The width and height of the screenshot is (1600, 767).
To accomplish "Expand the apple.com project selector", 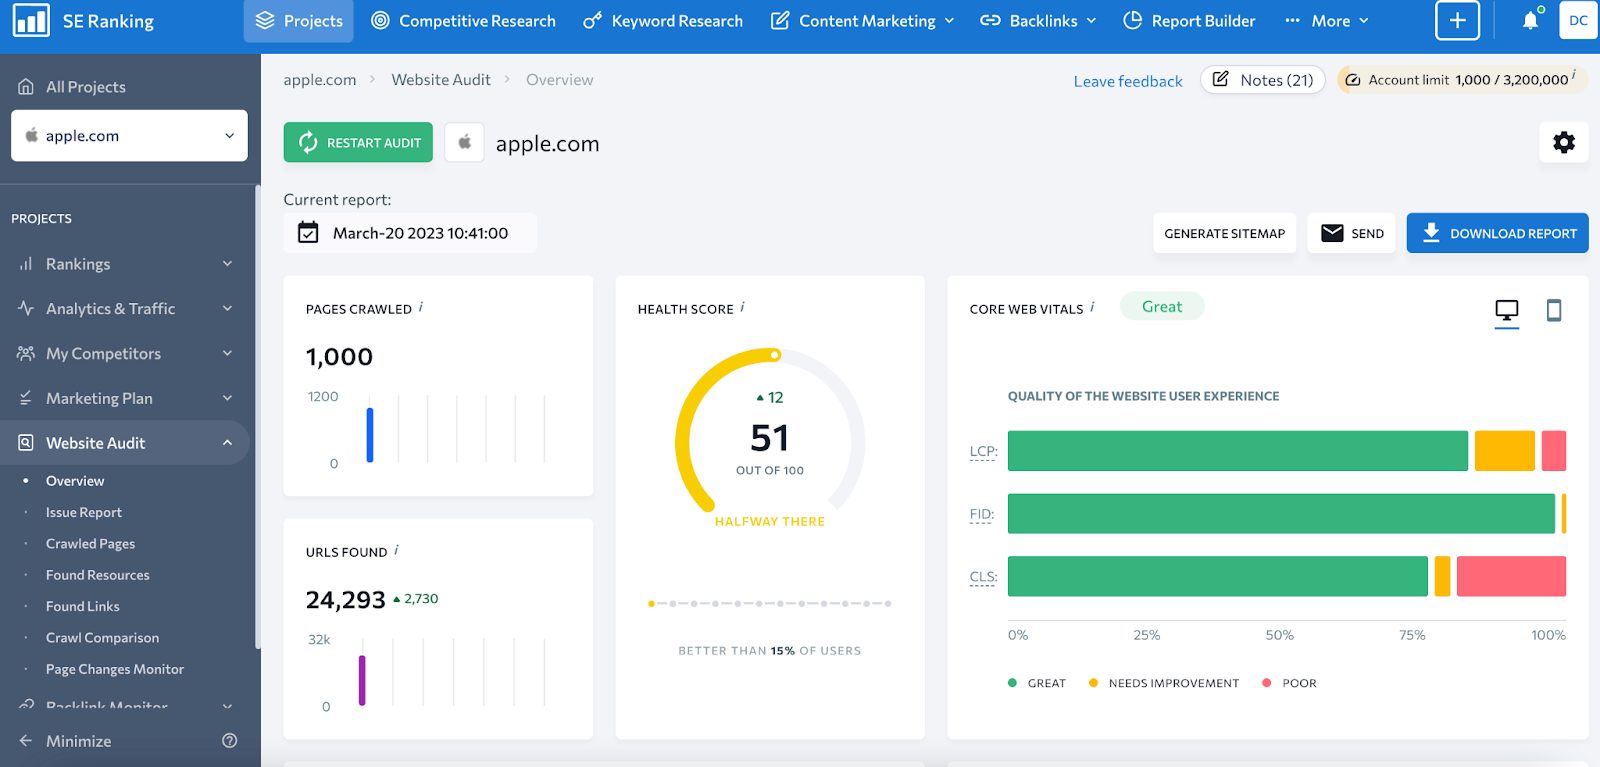I will click(129, 135).
